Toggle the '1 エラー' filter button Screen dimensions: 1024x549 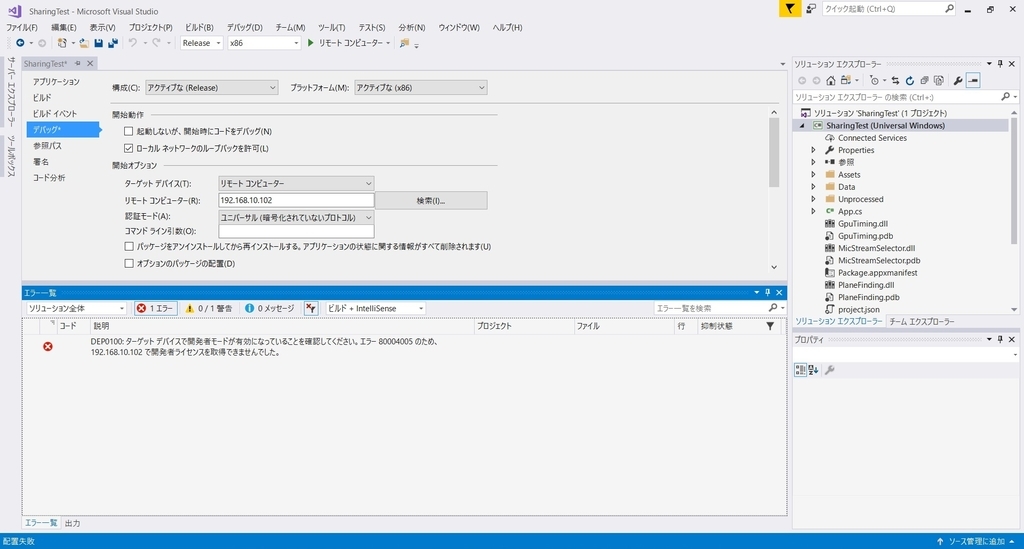pos(155,308)
